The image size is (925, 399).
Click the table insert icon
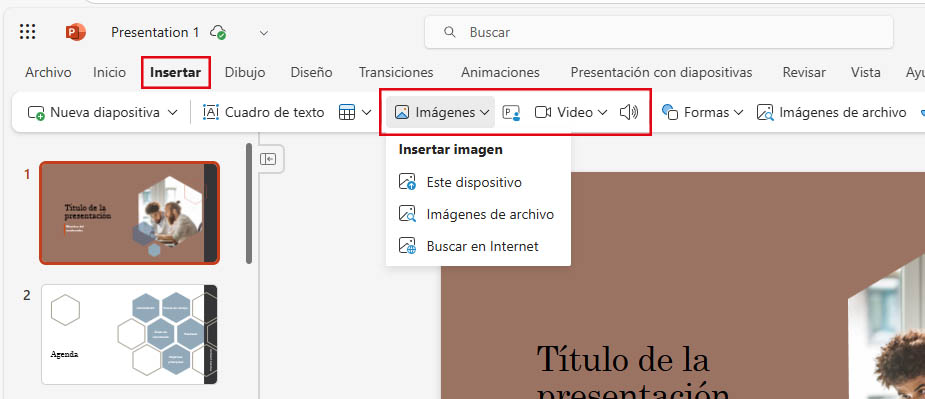coord(347,112)
